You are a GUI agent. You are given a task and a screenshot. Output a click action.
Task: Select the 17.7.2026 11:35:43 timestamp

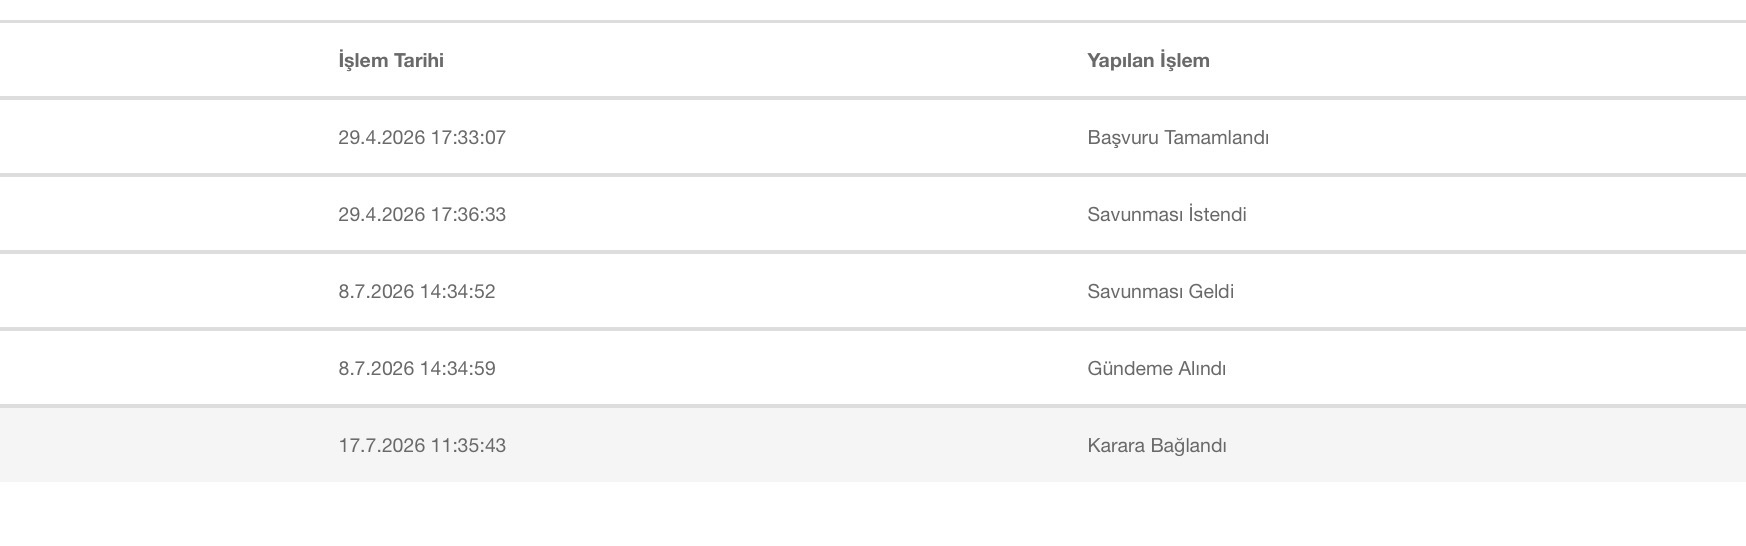coord(422,446)
